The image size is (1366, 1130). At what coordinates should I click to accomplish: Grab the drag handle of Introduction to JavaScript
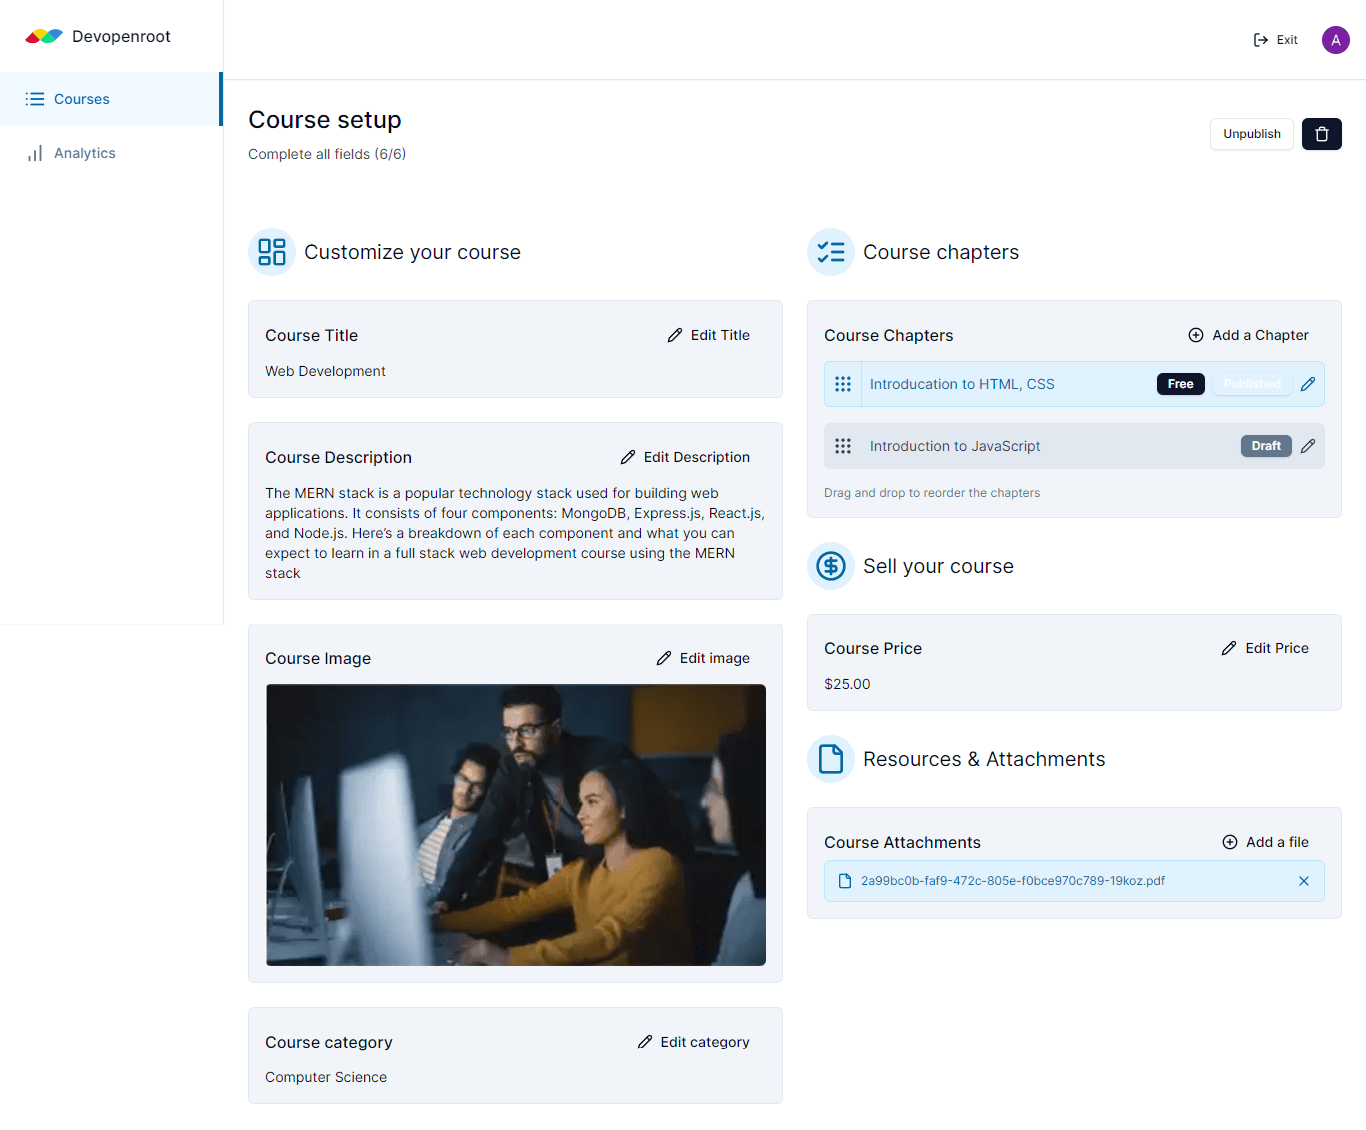843,446
